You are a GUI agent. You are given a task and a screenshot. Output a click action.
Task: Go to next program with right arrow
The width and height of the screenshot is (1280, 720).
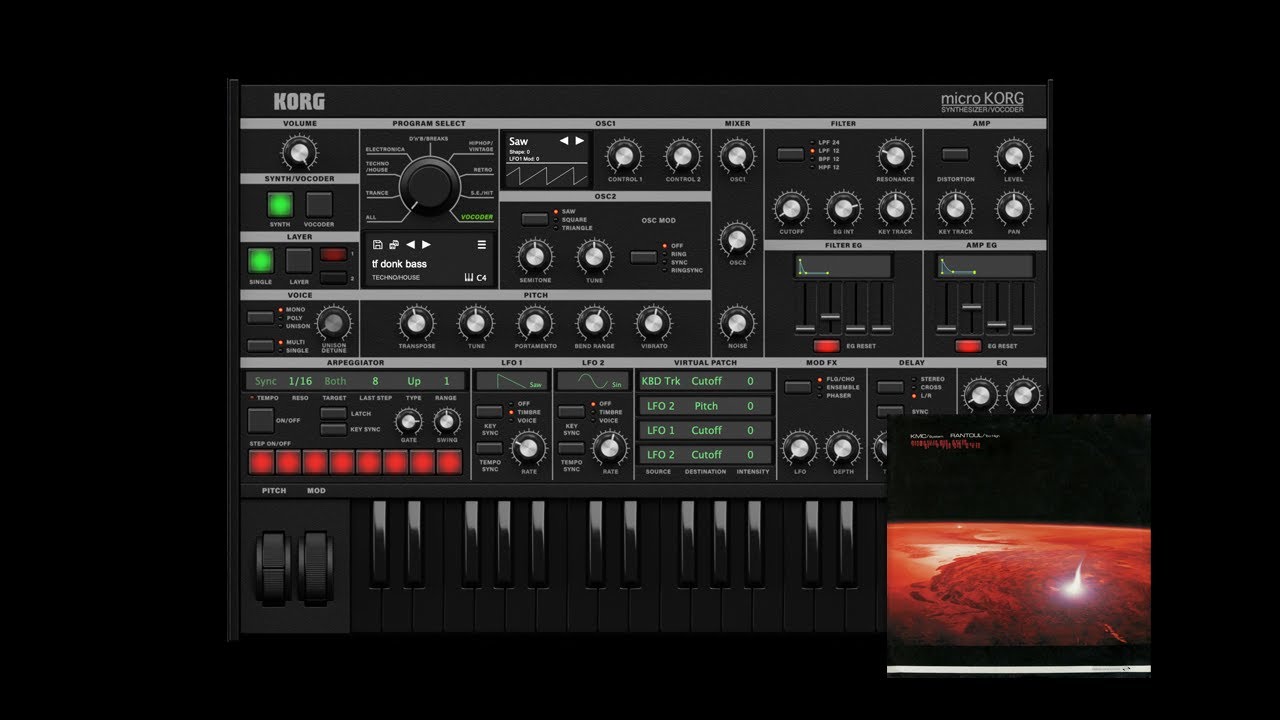pos(426,245)
